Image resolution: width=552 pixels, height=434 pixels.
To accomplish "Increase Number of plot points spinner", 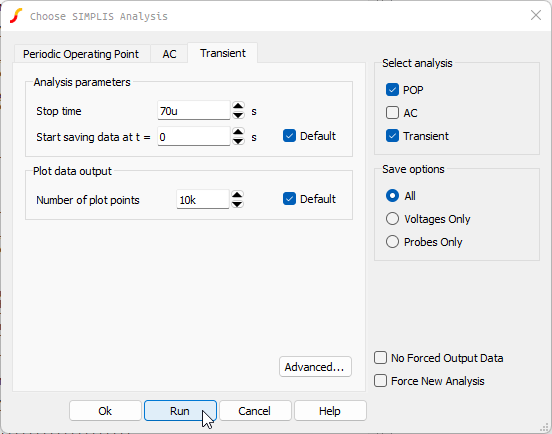I will [x=237, y=195].
